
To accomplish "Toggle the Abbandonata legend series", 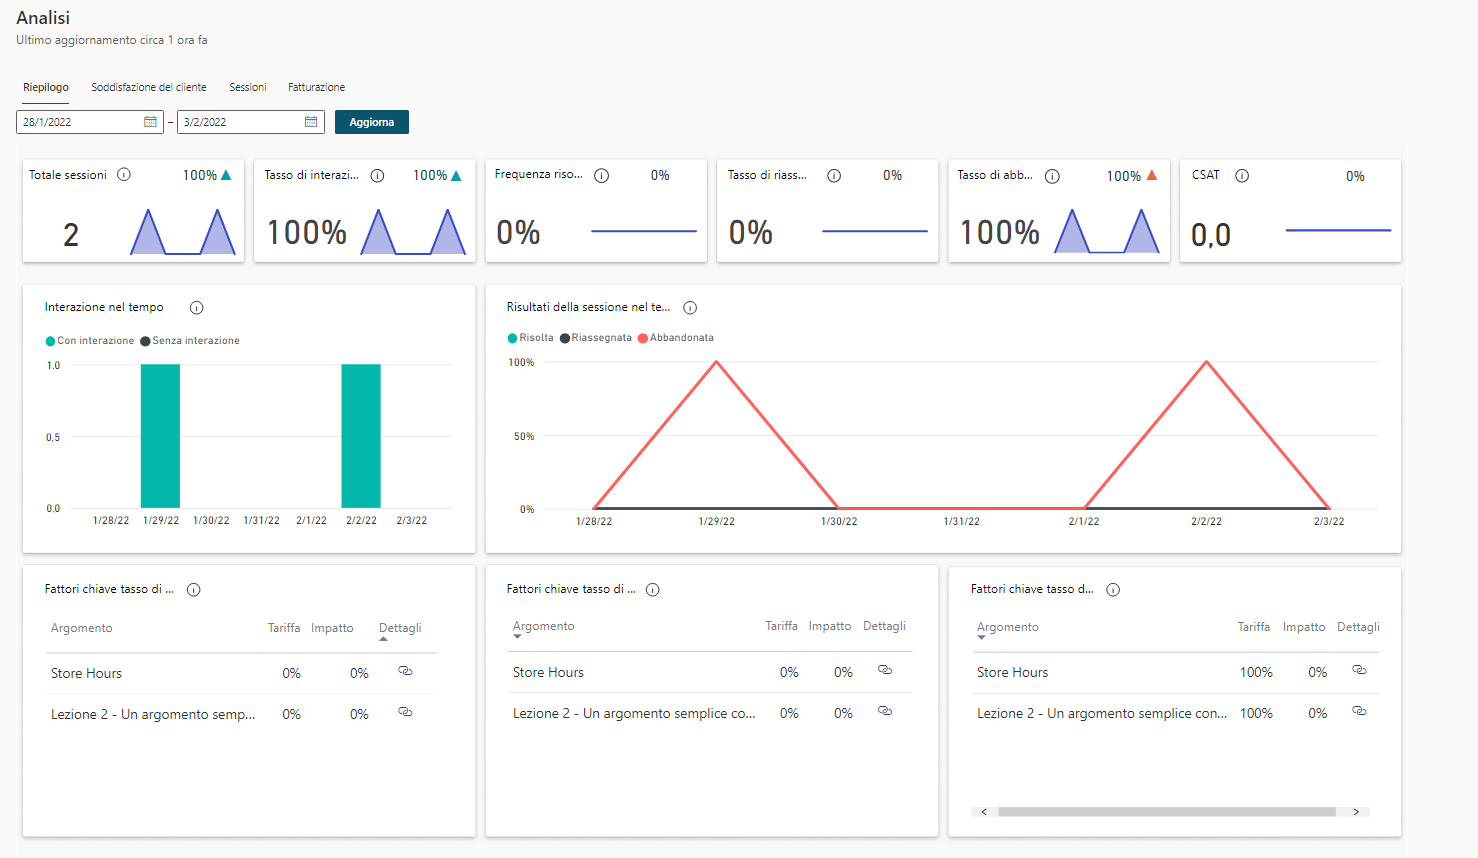I will click(x=676, y=338).
